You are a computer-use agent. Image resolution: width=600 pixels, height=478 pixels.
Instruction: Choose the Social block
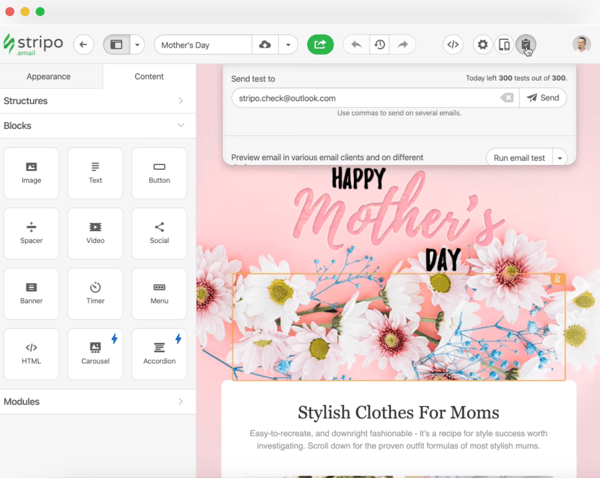159,233
